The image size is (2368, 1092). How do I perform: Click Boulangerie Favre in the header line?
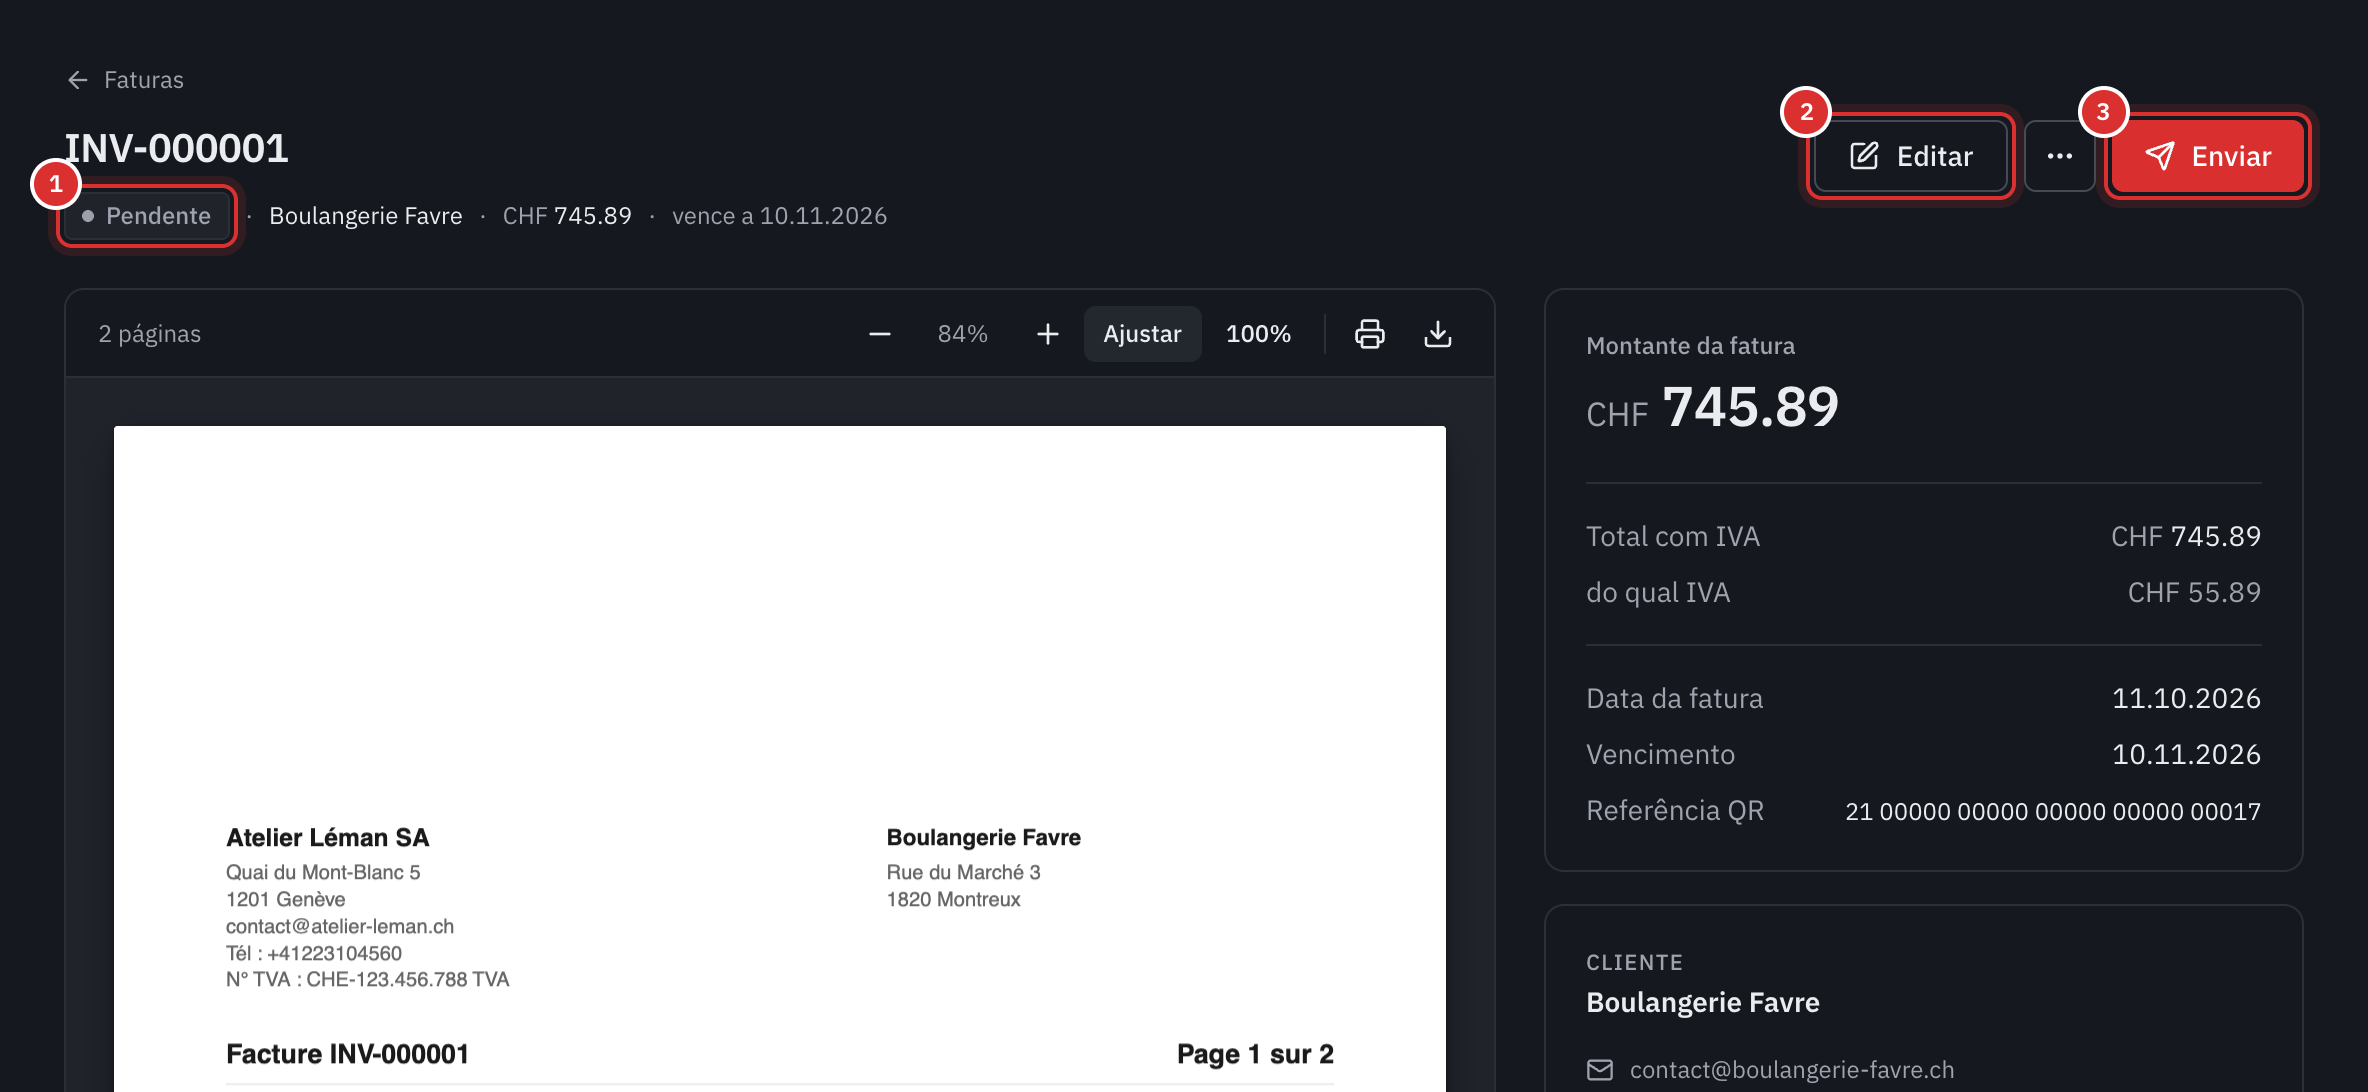pos(366,216)
